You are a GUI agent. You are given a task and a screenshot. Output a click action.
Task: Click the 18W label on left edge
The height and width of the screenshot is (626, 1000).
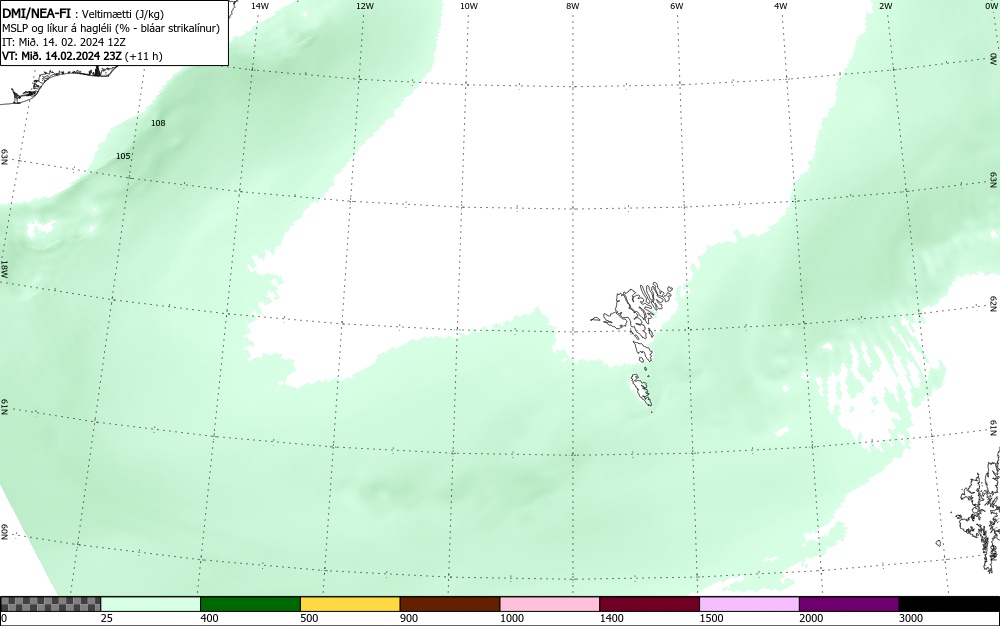(4, 268)
